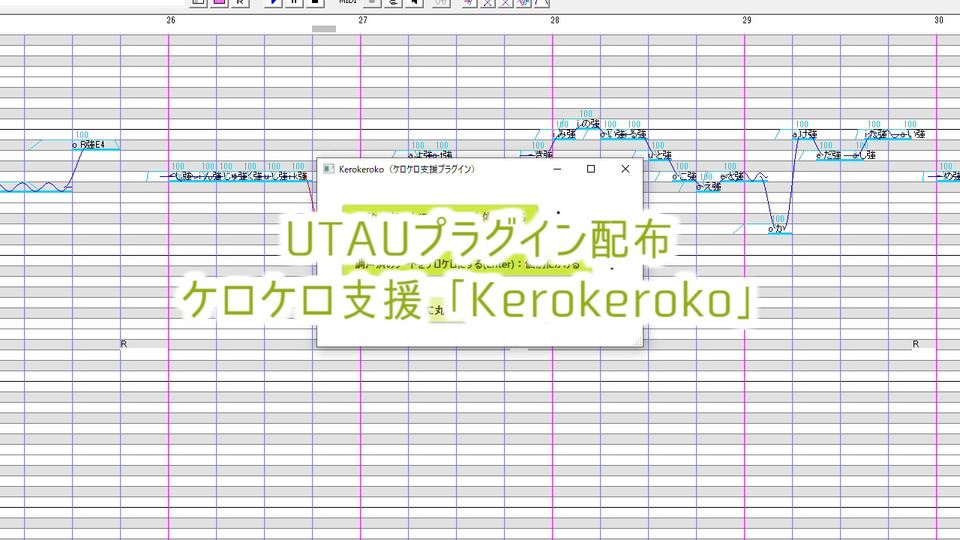Select the note labeled 'o R強E4'
960x540 pixels.
(x=96, y=145)
